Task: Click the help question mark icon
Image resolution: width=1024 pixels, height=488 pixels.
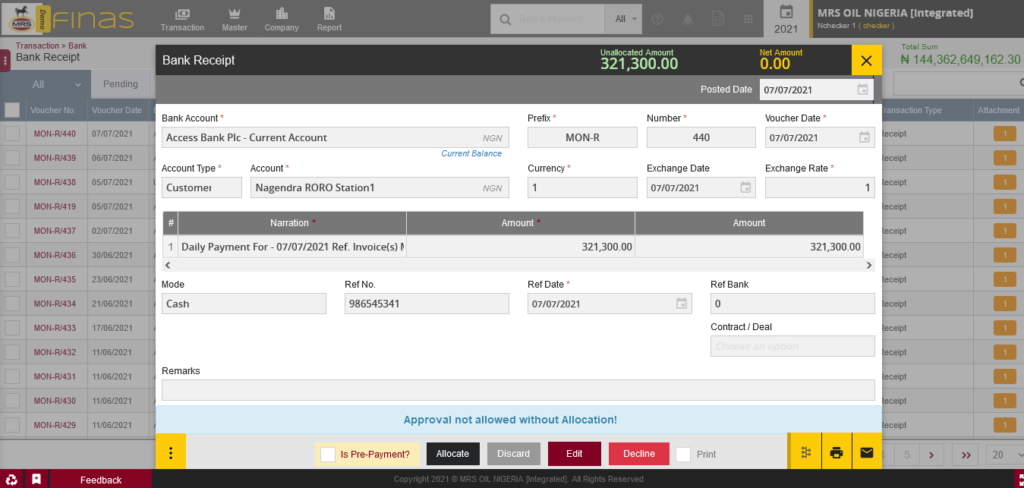Action: (x=658, y=20)
